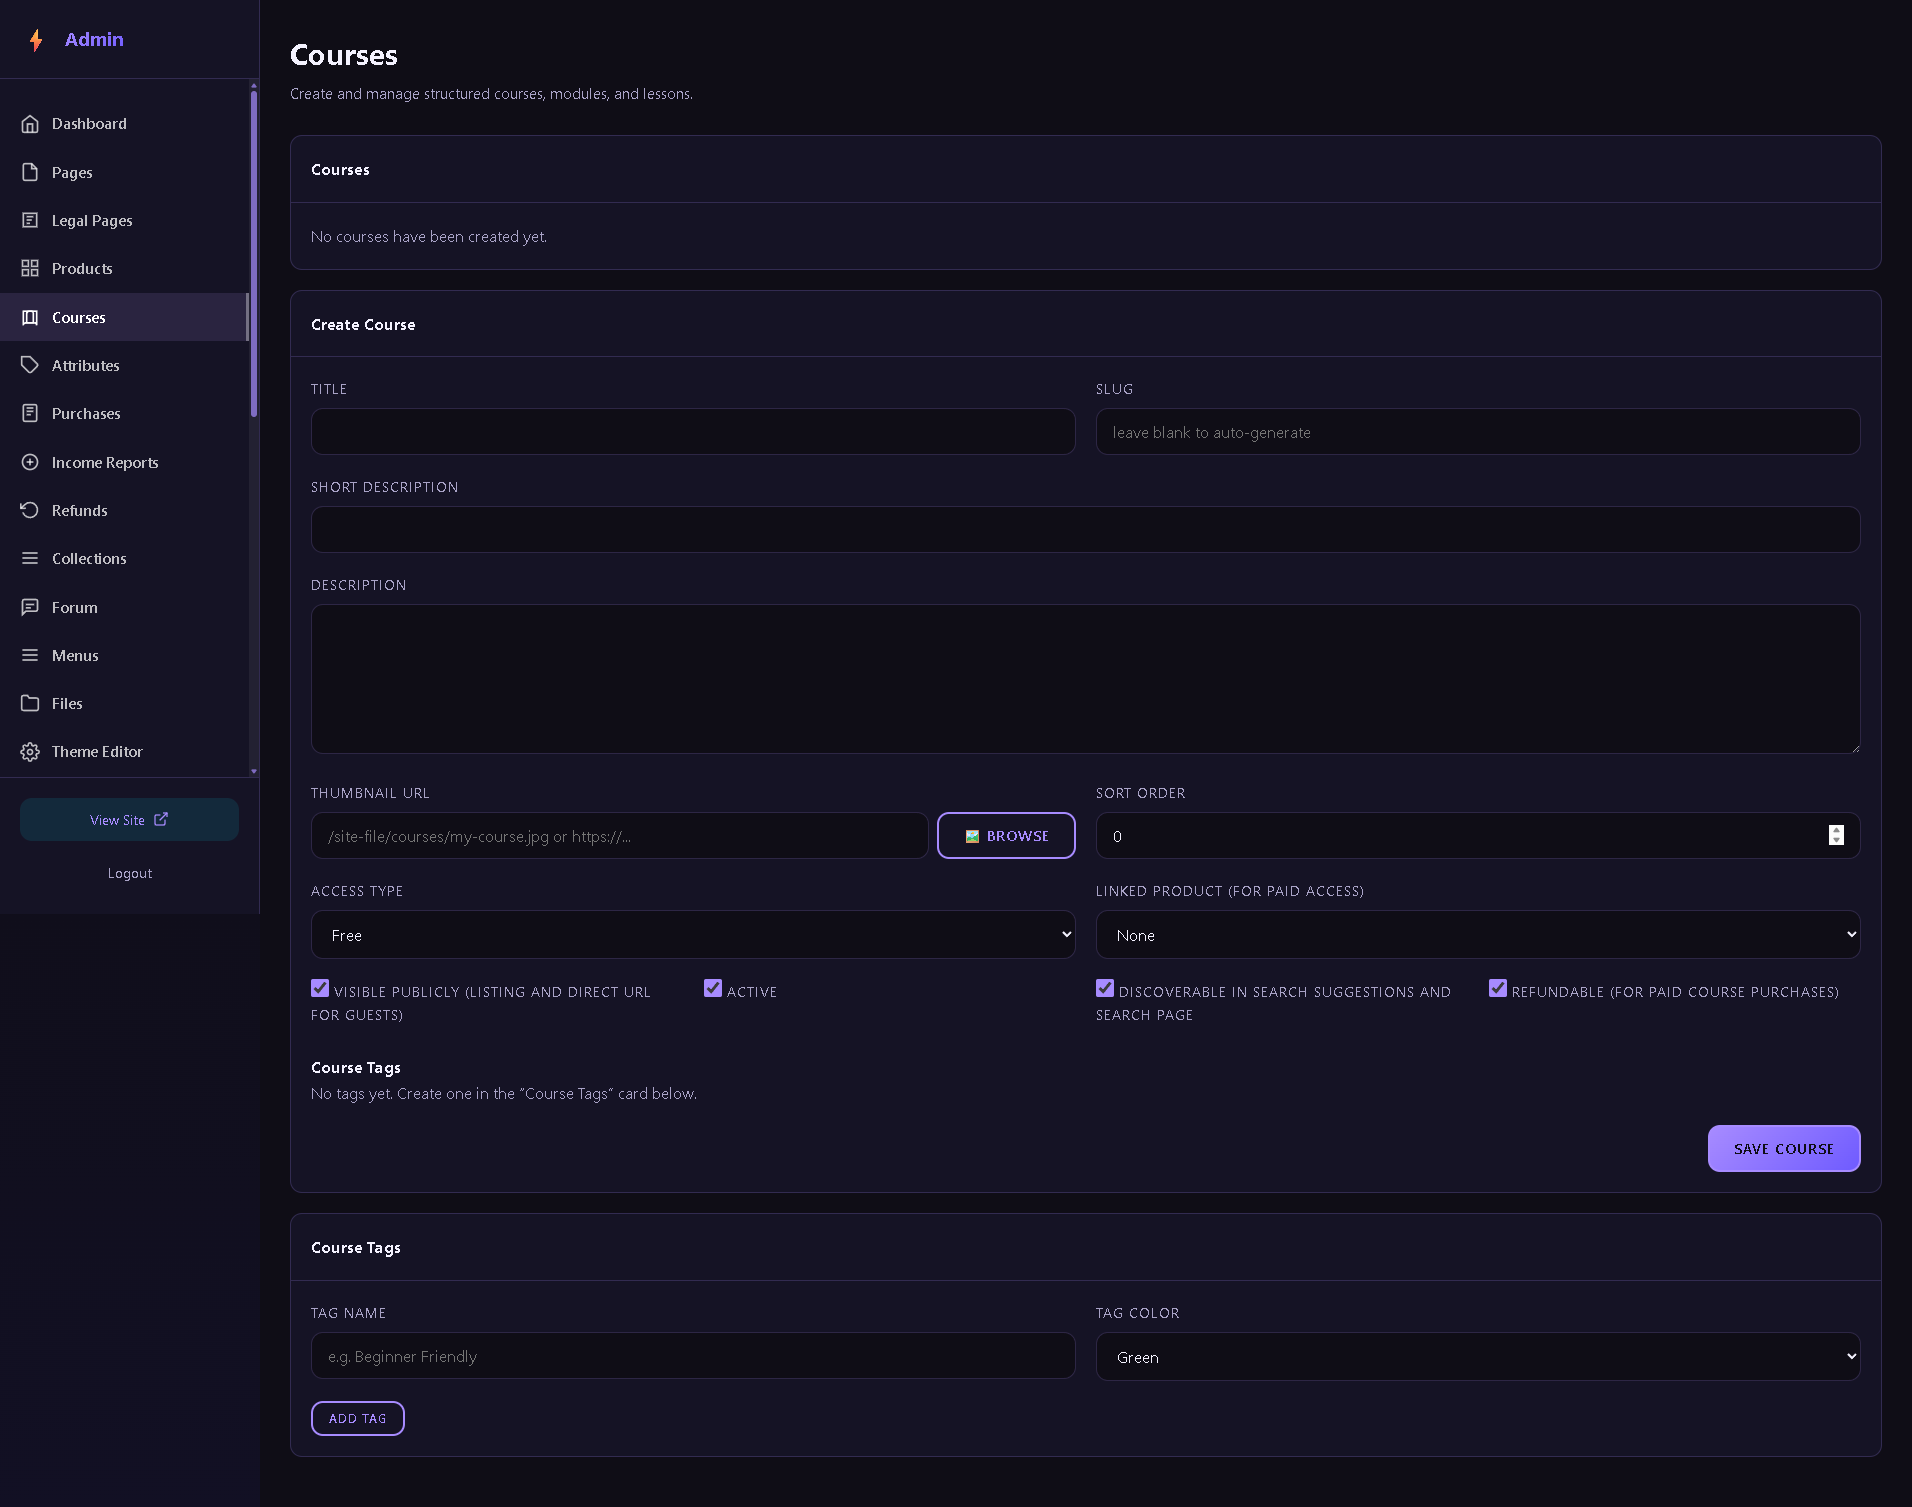Click the Courses book icon

tap(30, 317)
